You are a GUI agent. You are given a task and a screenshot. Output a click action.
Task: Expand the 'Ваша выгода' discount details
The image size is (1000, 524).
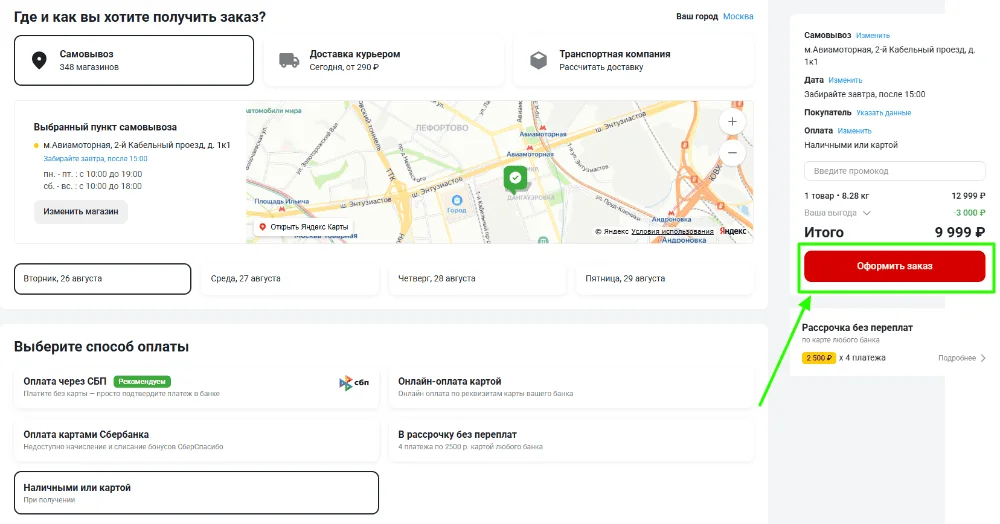(866, 213)
